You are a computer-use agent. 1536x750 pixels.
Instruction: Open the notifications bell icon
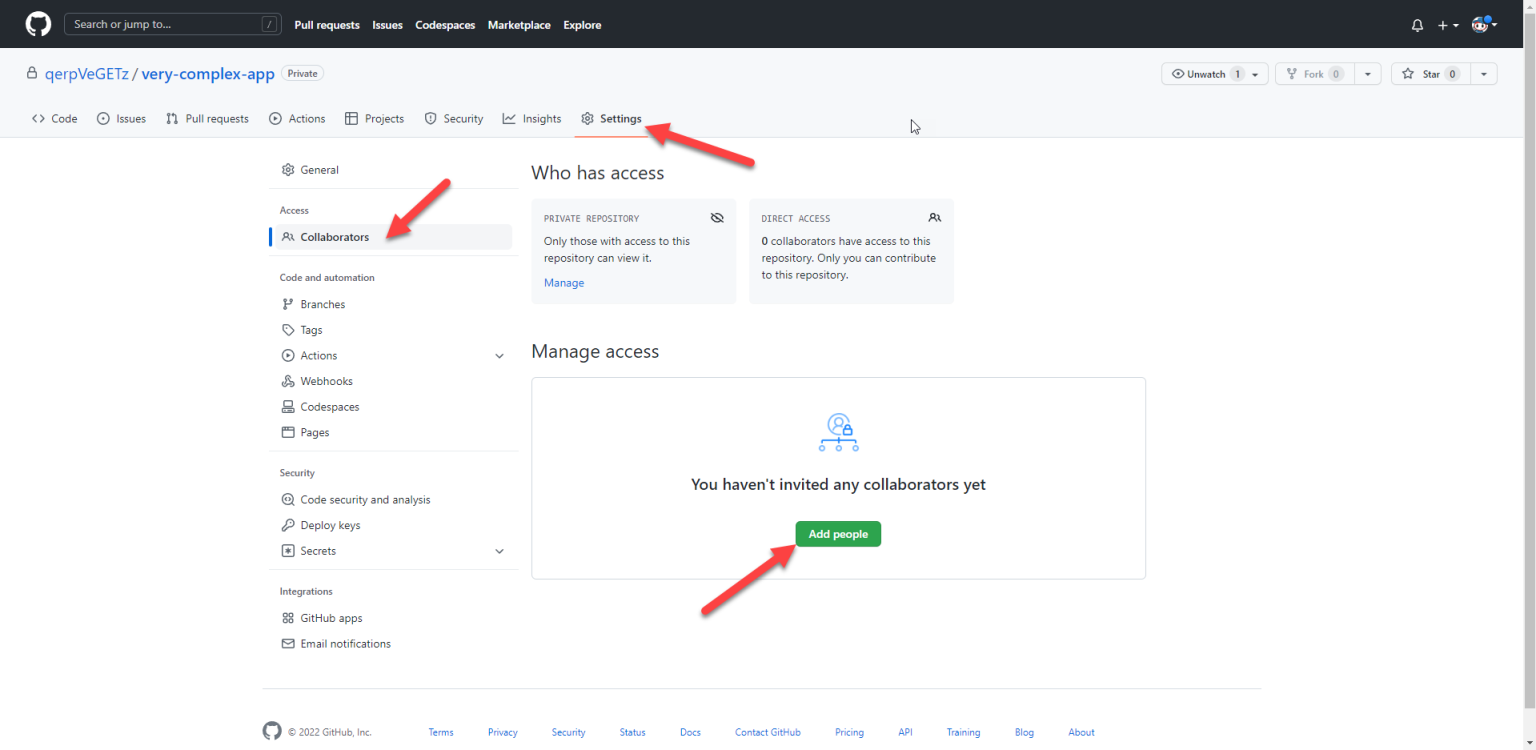1417,25
